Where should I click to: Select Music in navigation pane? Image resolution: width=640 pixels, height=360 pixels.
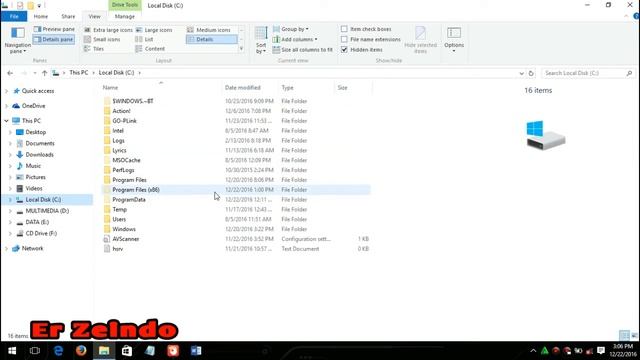tap(33, 166)
